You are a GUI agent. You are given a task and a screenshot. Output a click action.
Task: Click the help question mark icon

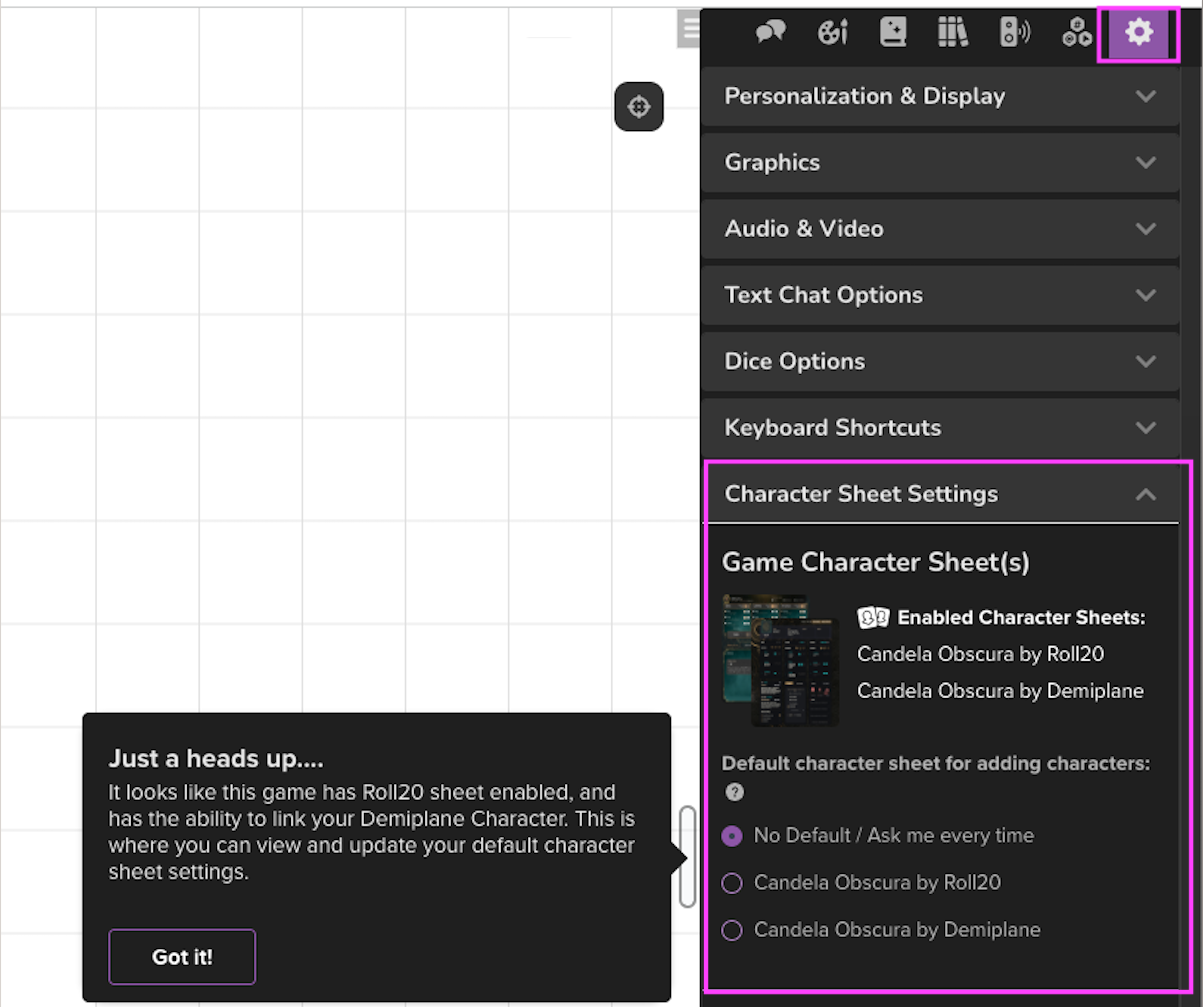[735, 792]
